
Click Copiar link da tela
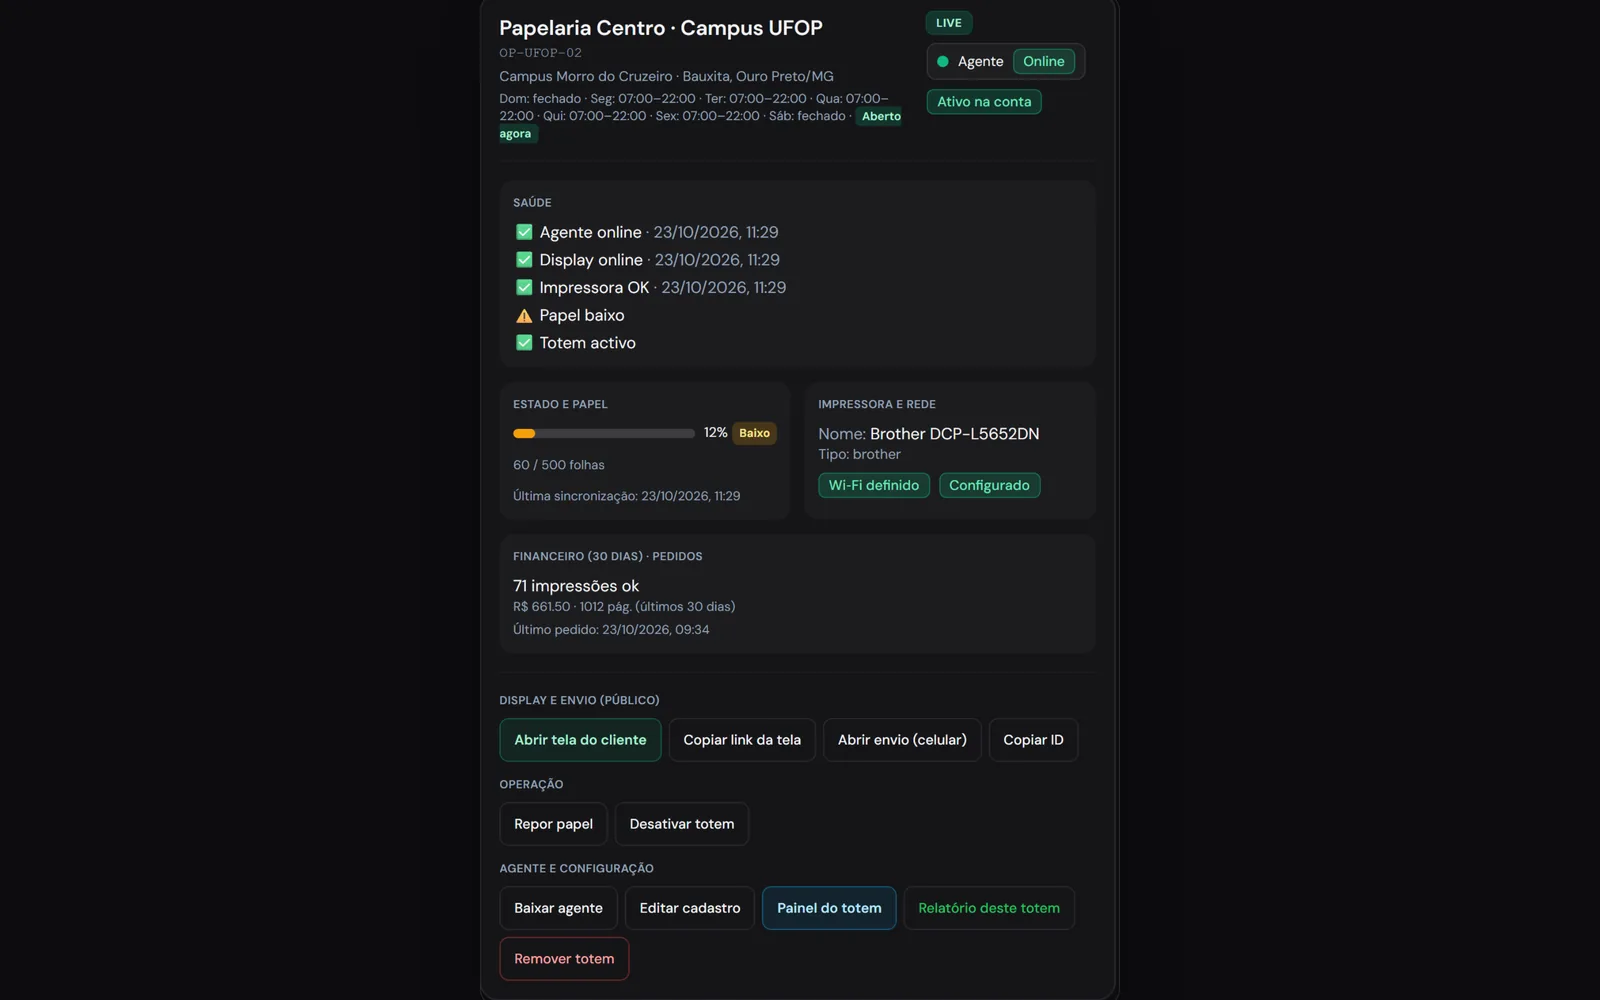point(742,740)
